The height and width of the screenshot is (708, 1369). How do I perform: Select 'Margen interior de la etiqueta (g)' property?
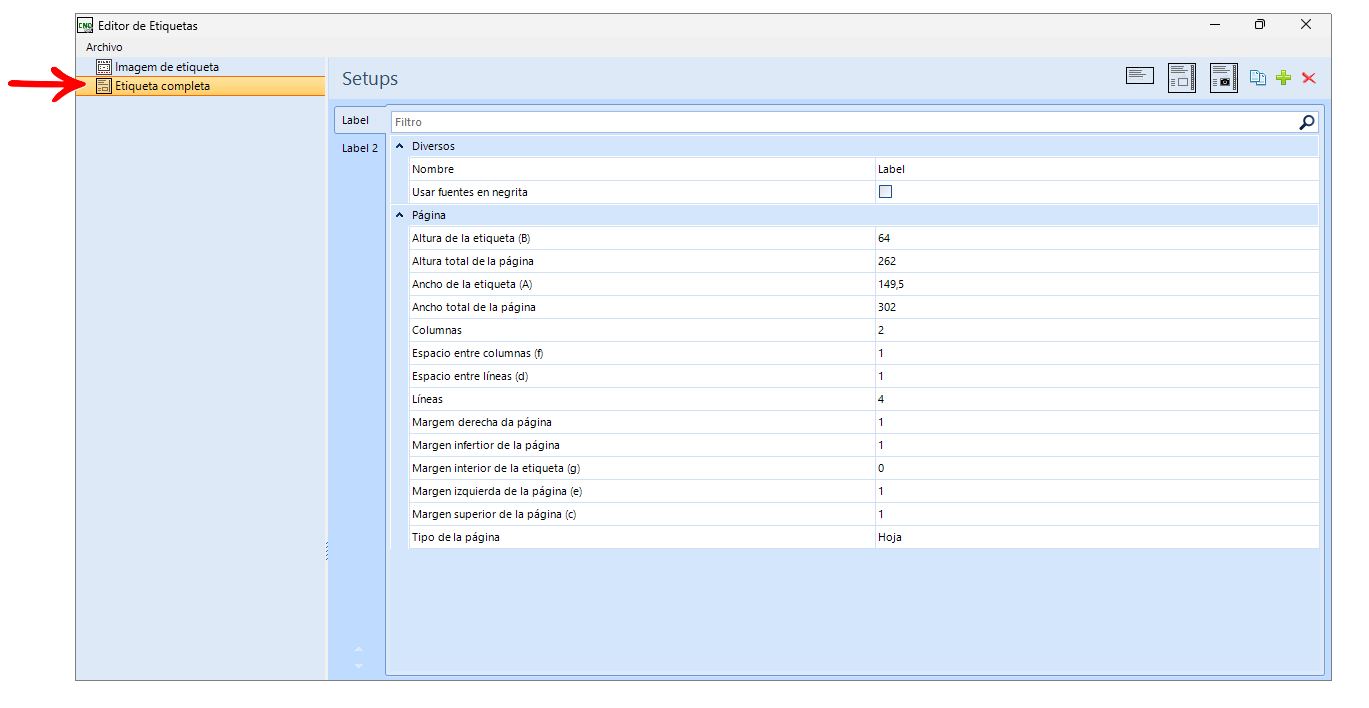pyautogui.click(x=496, y=468)
